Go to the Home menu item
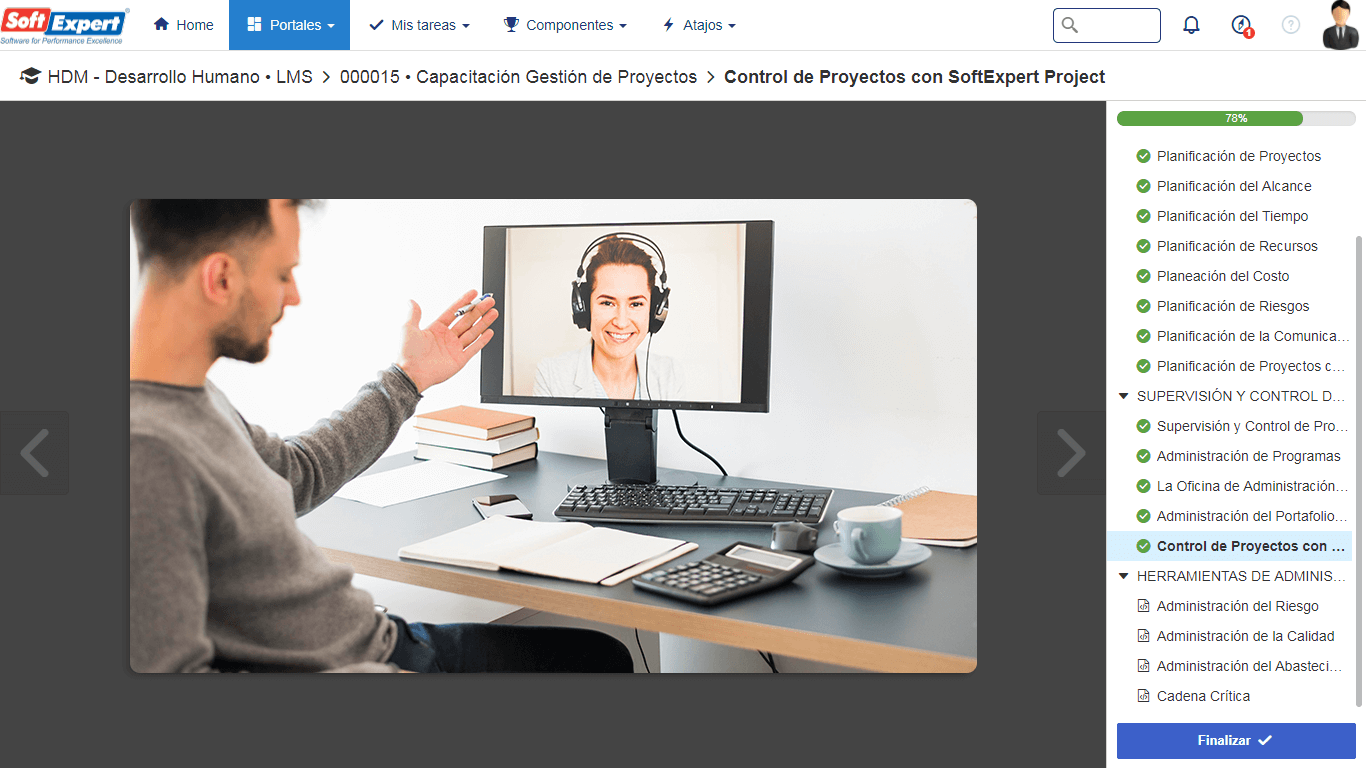This screenshot has width=1366, height=768. click(x=183, y=25)
